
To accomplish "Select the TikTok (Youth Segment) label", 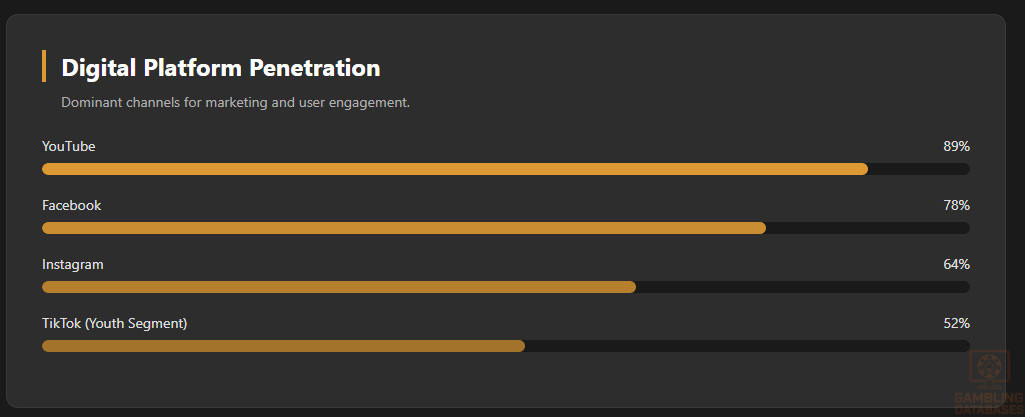I will click(x=115, y=323).
